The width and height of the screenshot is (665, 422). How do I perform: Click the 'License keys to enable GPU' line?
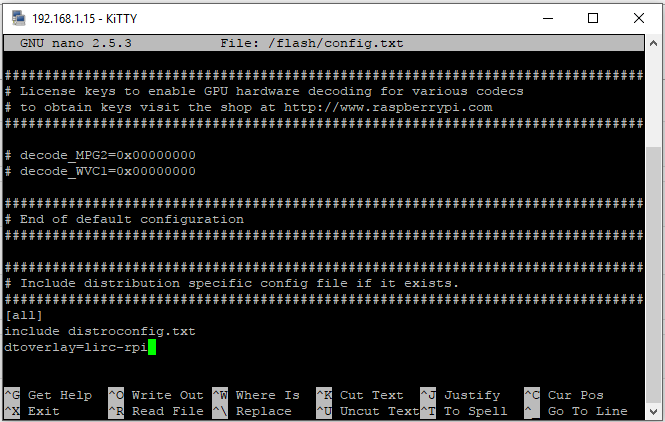(264, 92)
